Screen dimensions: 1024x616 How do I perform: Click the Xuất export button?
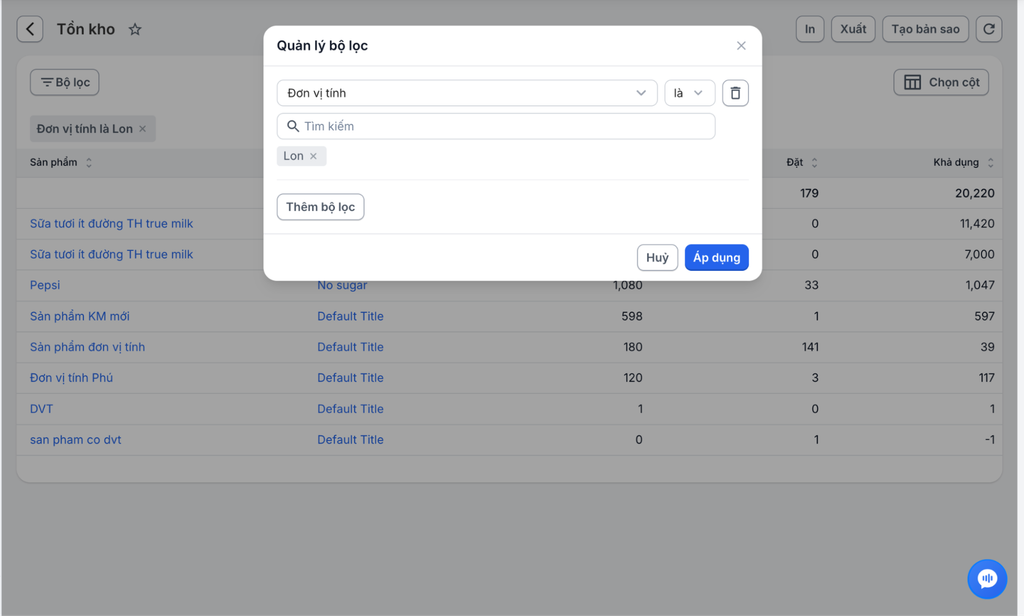coord(853,29)
